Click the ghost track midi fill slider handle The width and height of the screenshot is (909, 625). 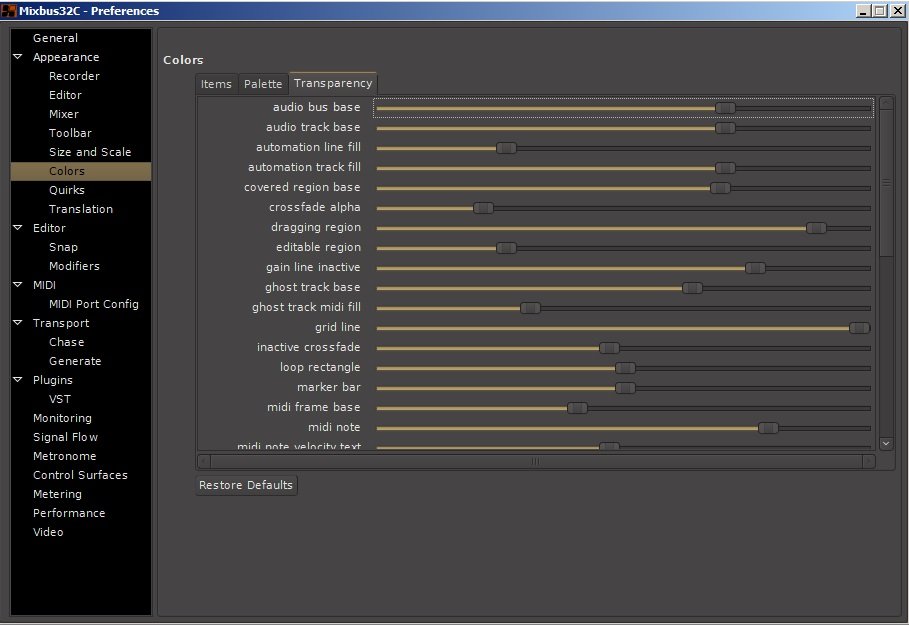click(x=530, y=308)
